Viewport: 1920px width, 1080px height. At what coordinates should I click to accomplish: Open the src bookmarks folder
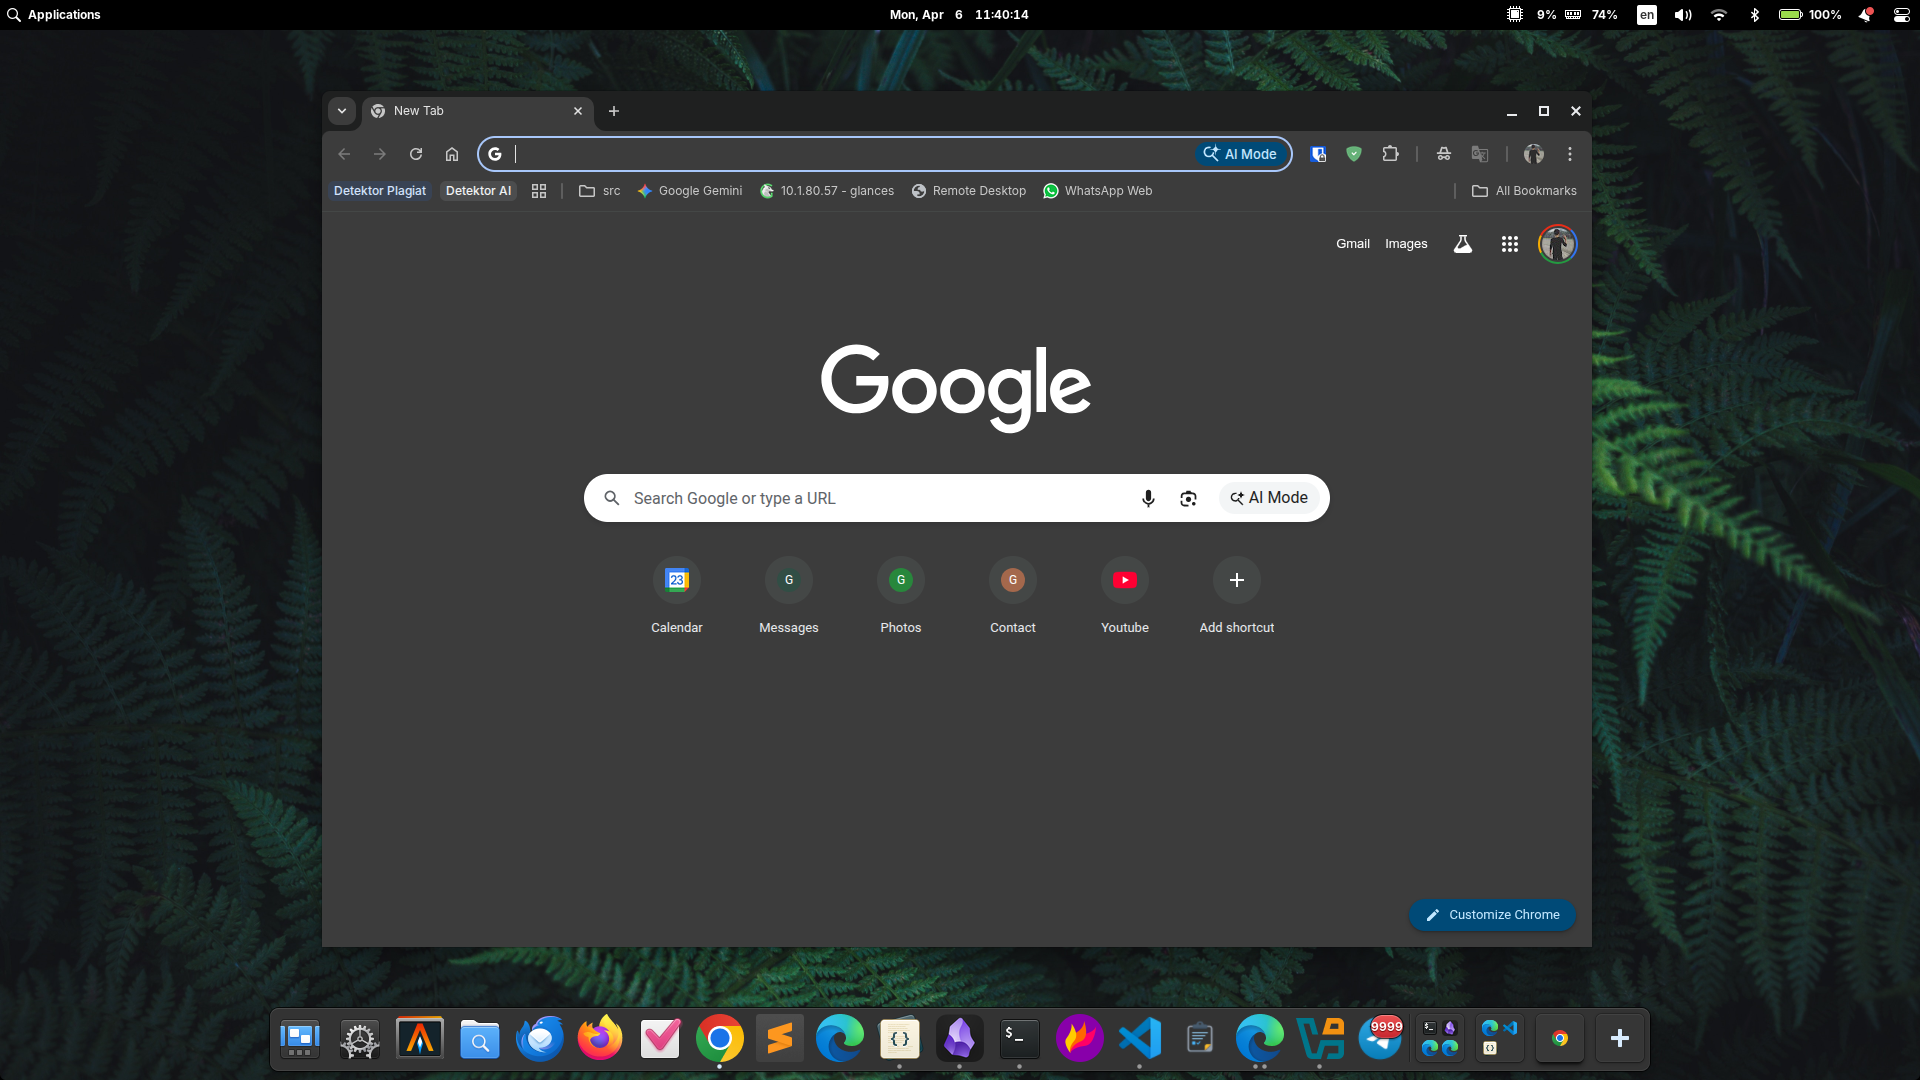coord(600,191)
